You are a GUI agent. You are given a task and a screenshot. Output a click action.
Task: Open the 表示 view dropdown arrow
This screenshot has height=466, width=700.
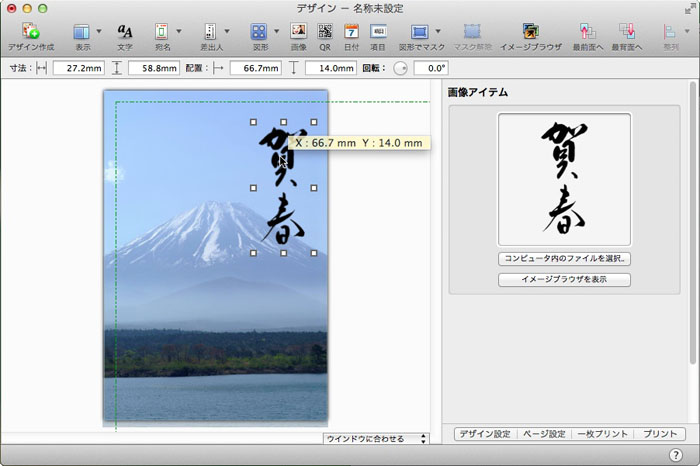coord(99,32)
